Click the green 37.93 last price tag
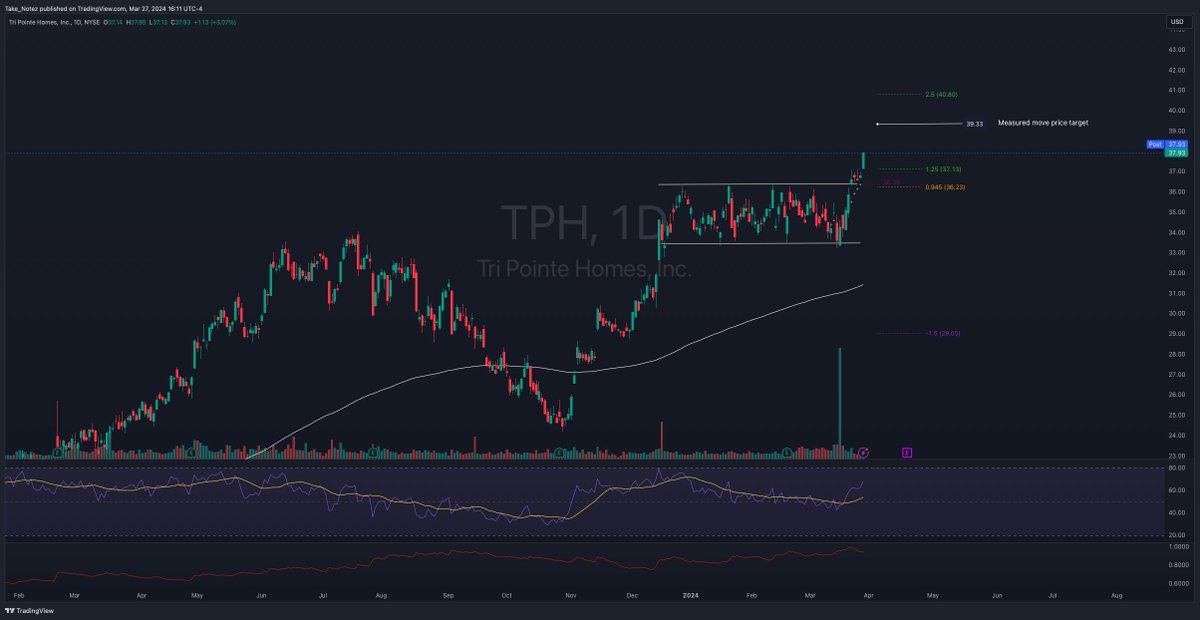This screenshot has height=620, width=1200. coord(1176,153)
